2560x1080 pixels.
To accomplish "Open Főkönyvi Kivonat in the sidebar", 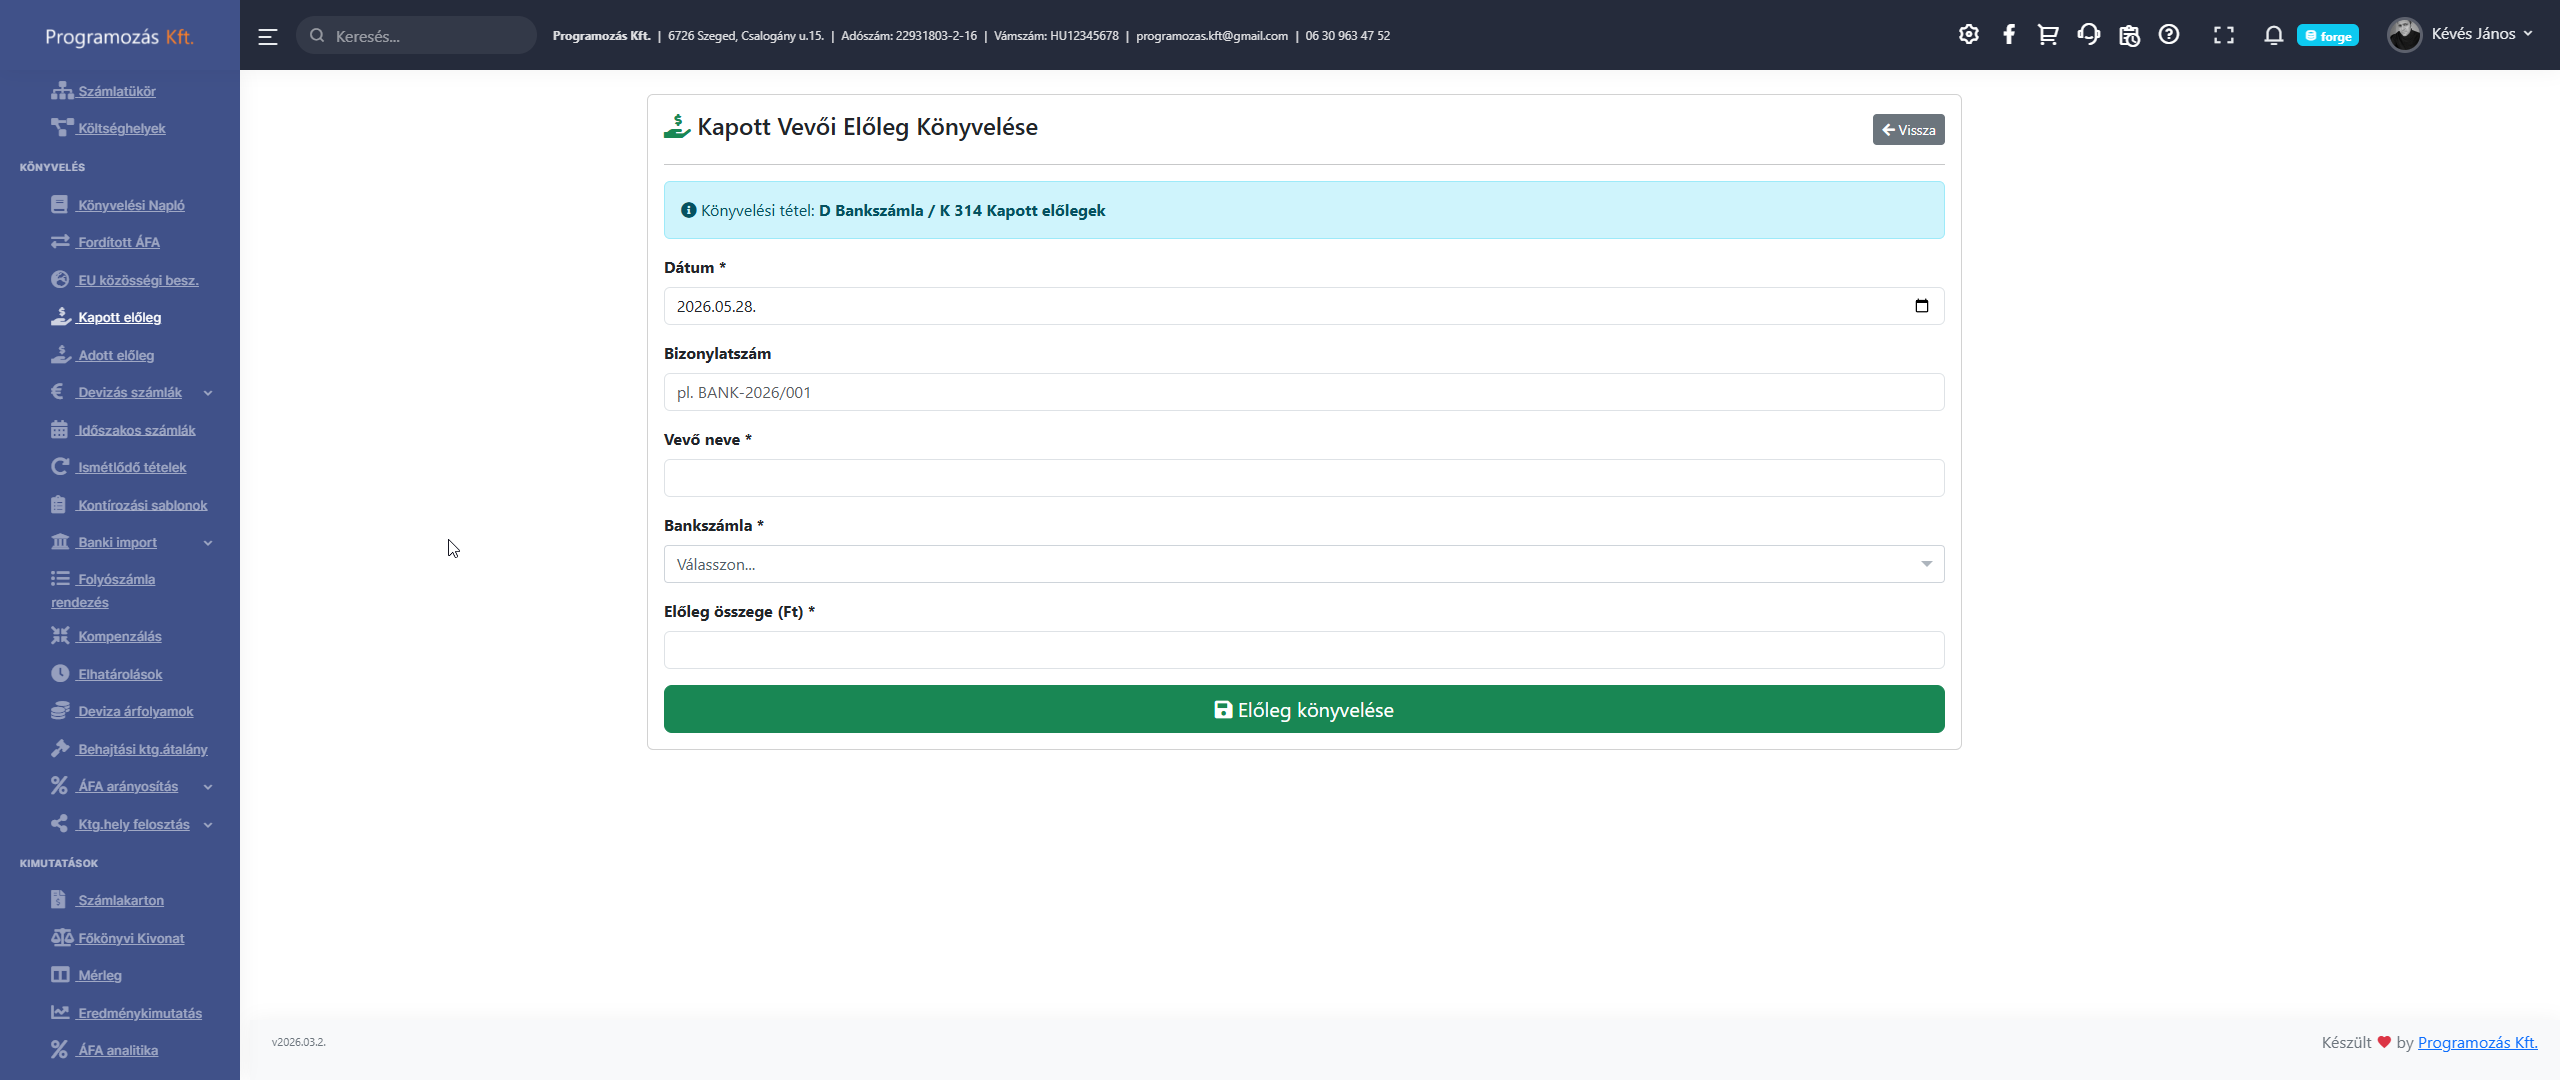I will tap(118, 938).
